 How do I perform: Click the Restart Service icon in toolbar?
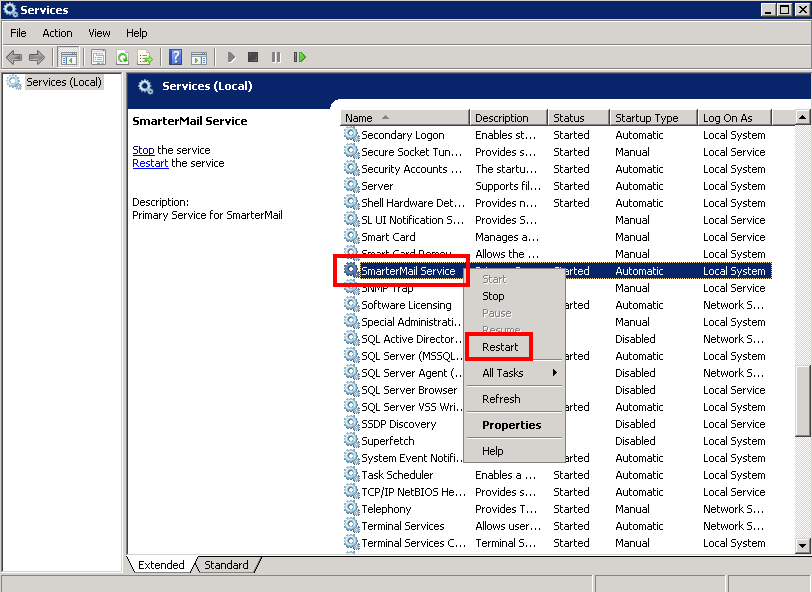(x=299, y=57)
